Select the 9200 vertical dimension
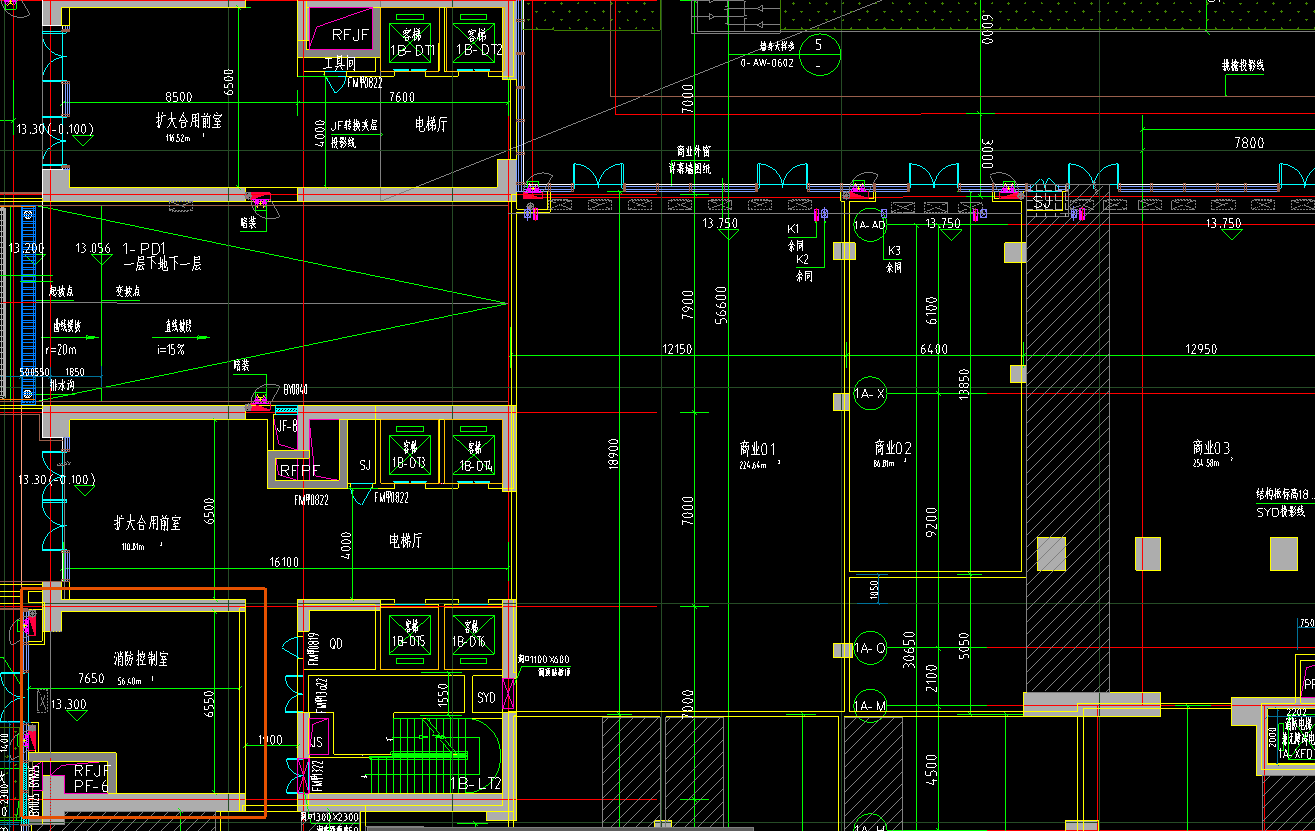The image size is (1315, 831). 932,523
